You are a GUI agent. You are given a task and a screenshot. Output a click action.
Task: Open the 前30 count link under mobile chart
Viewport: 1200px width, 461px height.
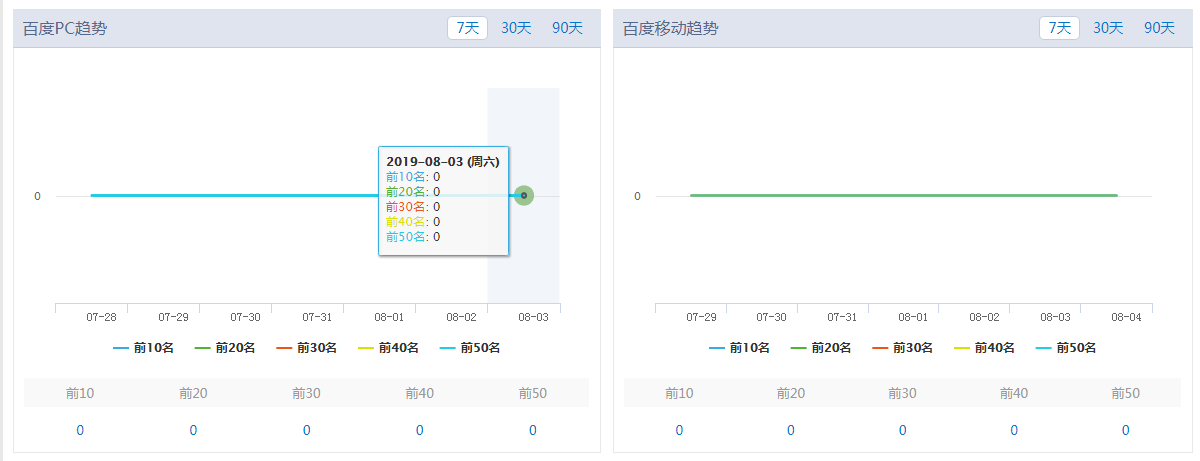[x=902, y=430]
